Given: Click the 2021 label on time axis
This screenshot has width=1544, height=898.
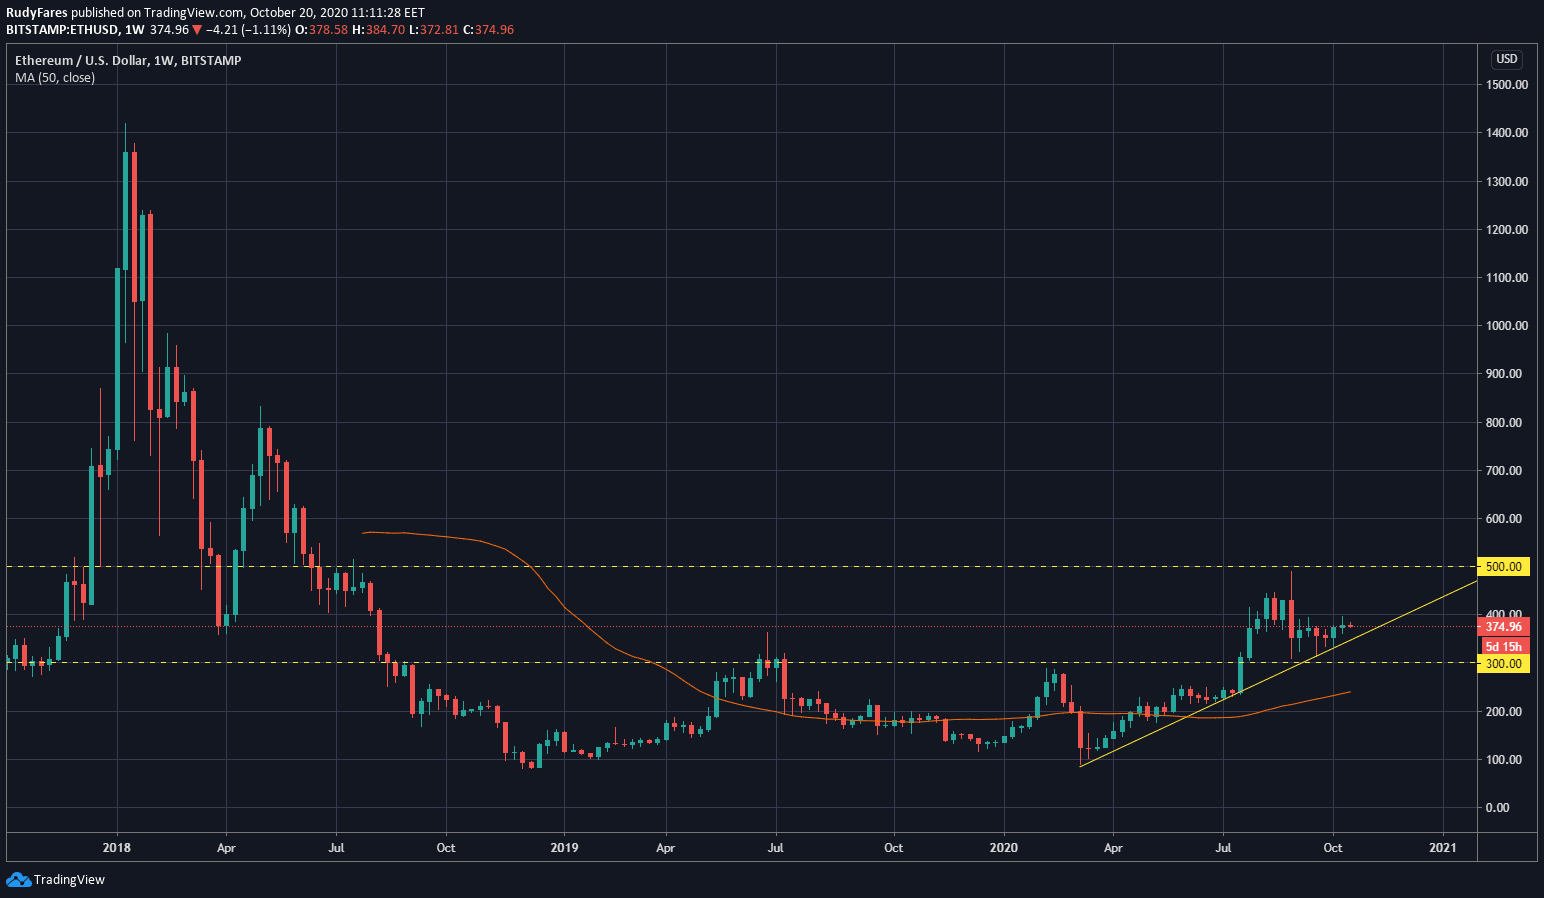Looking at the screenshot, I should [x=1442, y=848].
